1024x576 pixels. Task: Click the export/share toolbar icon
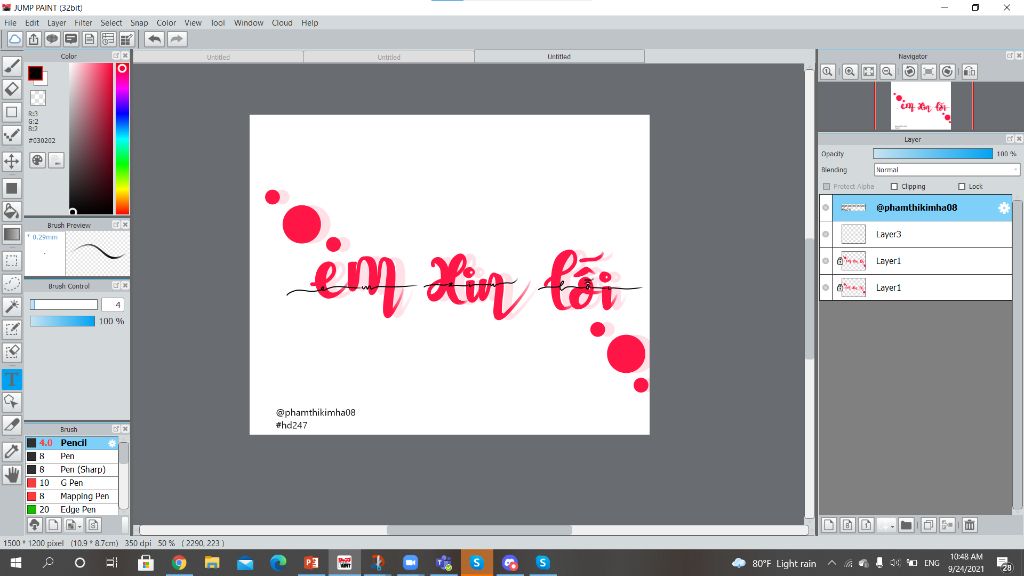[33, 39]
